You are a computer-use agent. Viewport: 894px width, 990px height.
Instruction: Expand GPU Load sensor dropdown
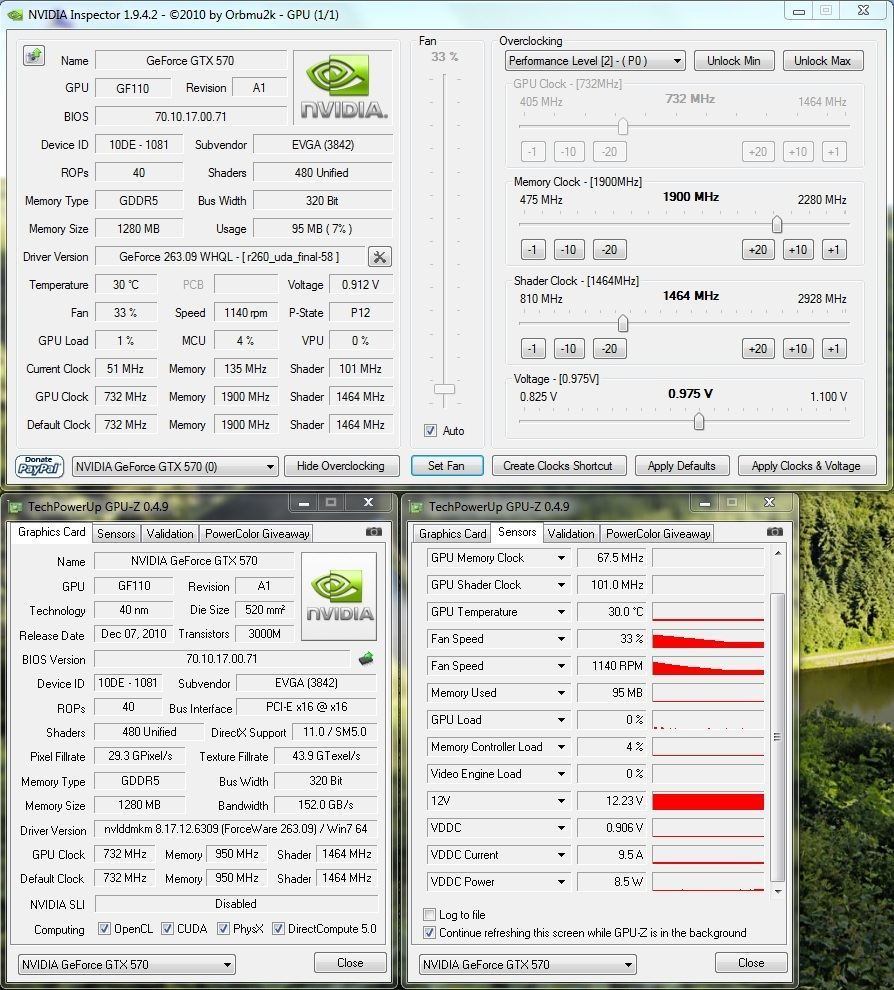pos(561,720)
